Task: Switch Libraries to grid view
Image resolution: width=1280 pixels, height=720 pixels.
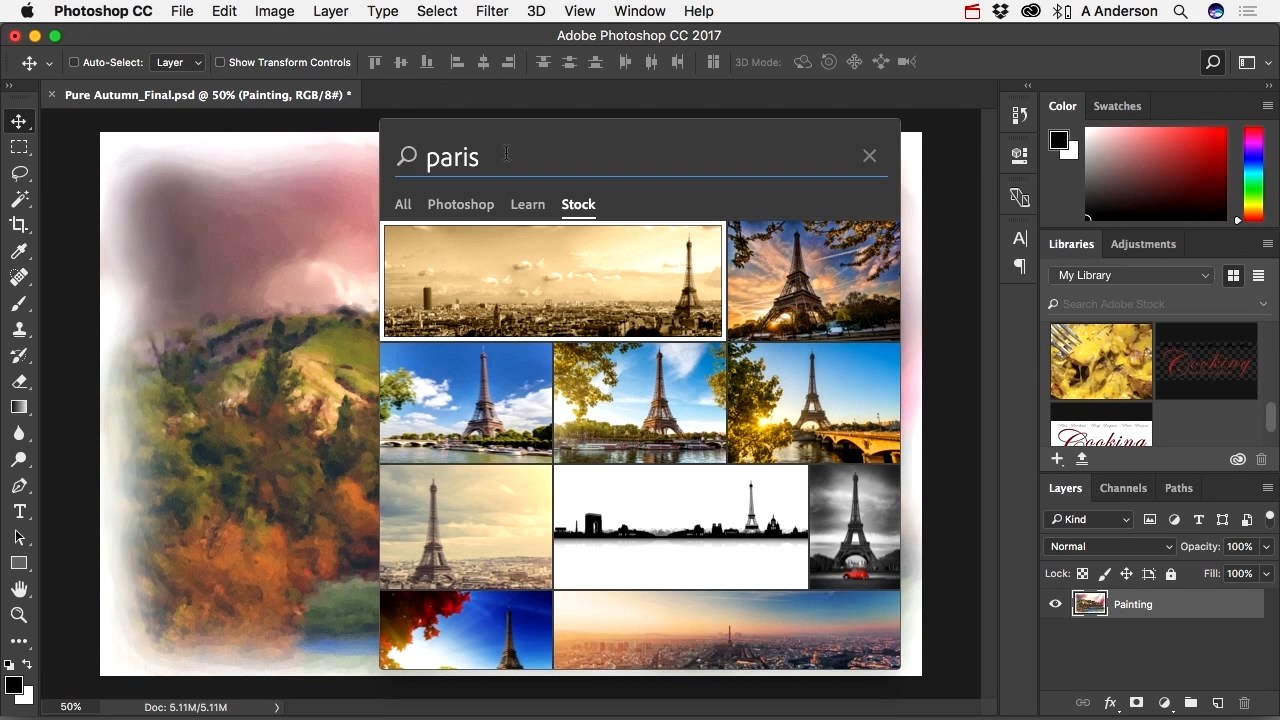Action: tap(1233, 275)
